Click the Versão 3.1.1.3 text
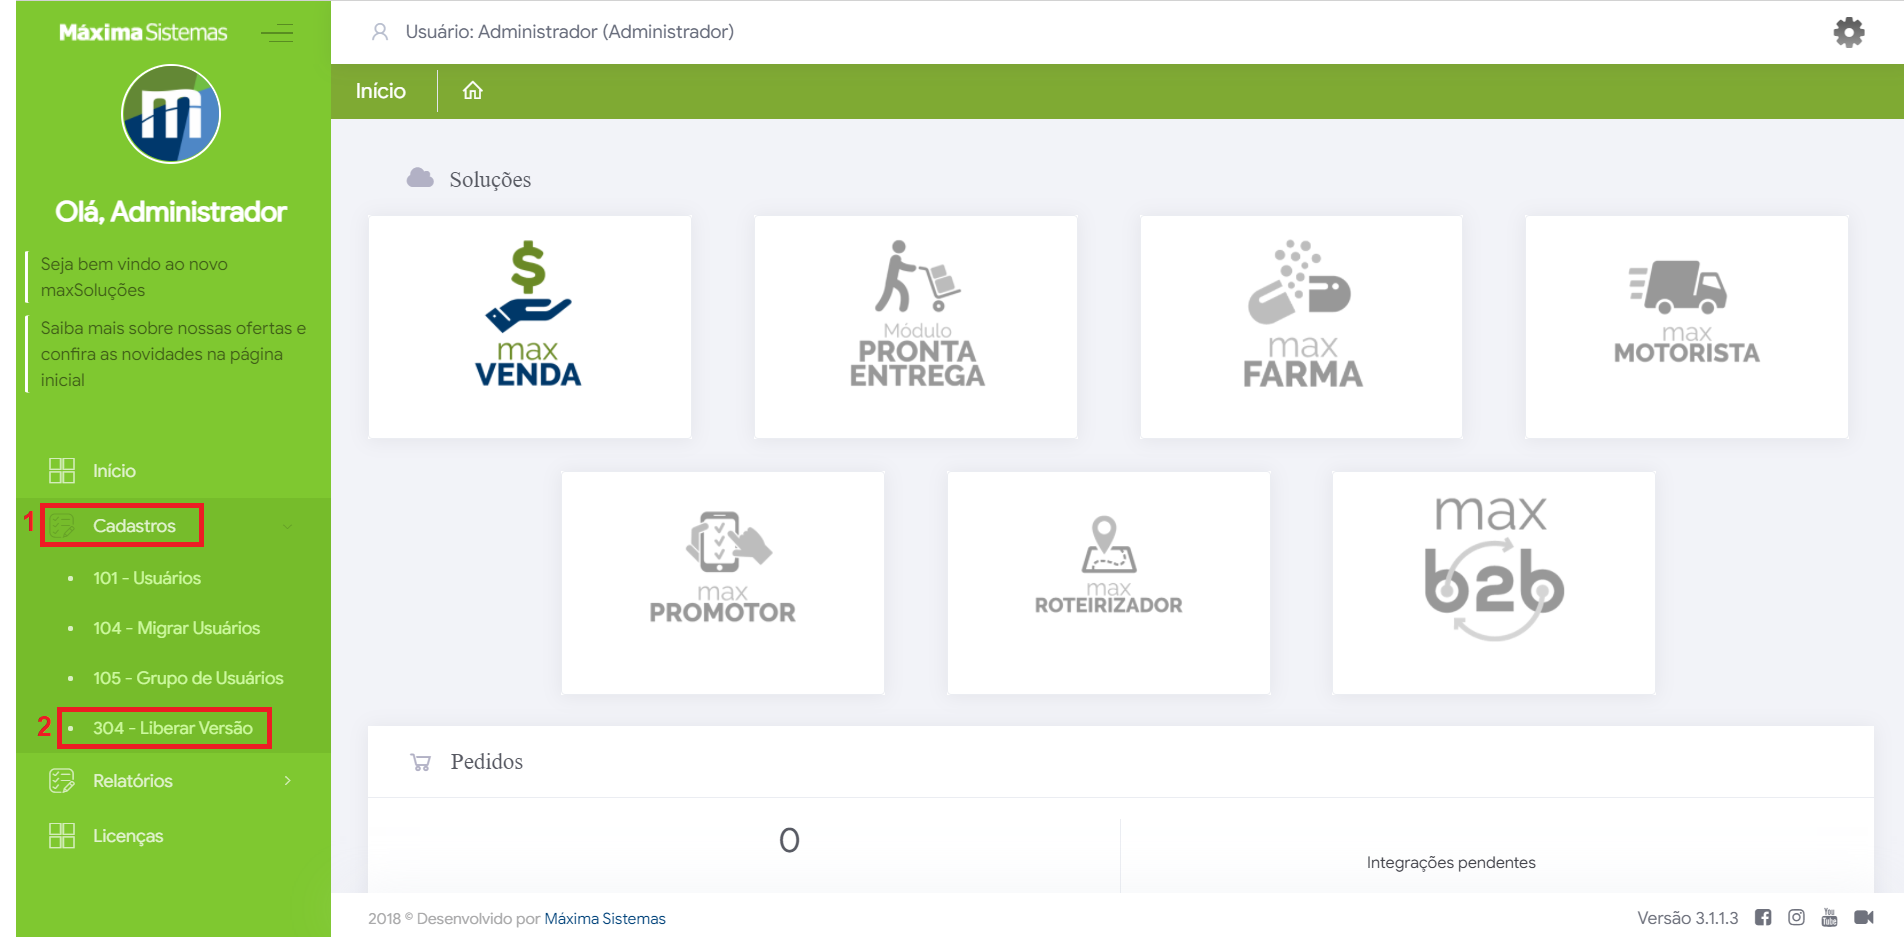The height and width of the screenshot is (937, 1904). 1688,918
